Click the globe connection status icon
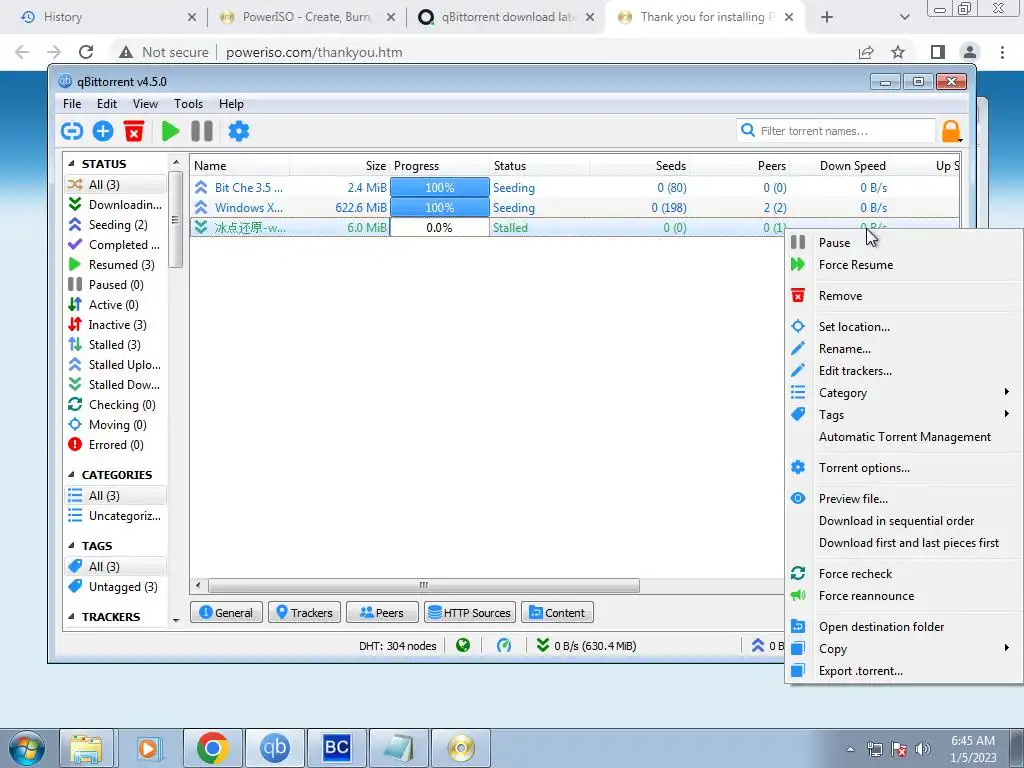1024x768 pixels. [463, 646]
